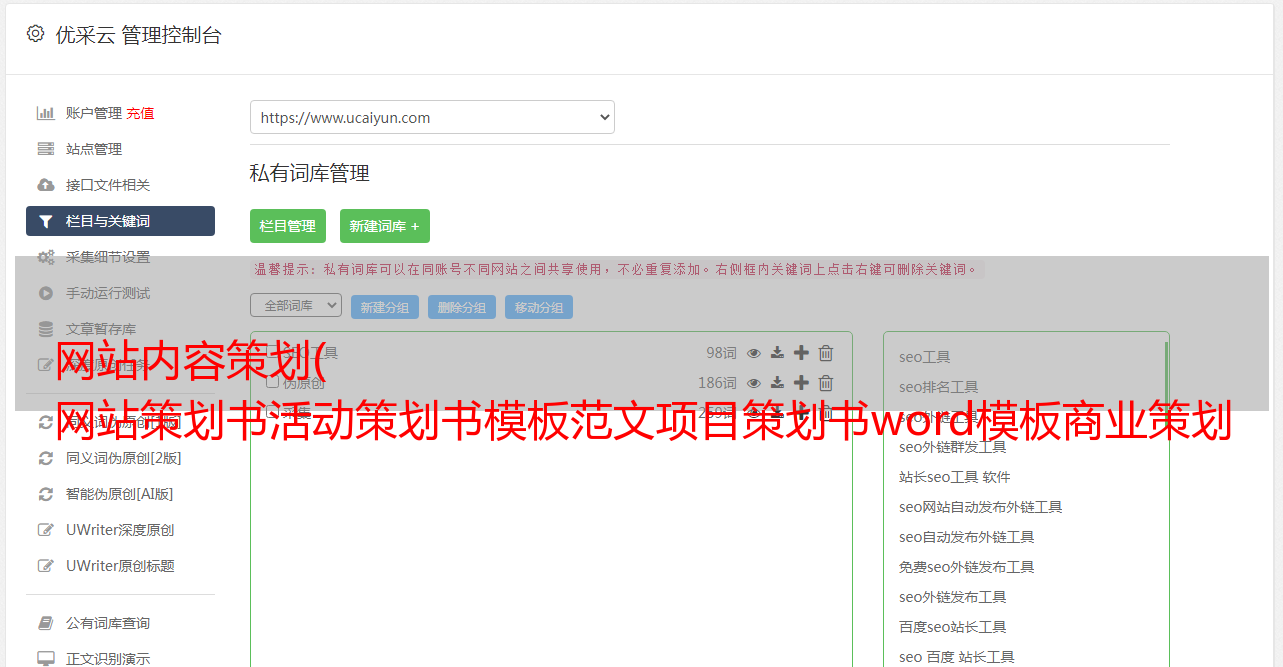Click the plus icon on the 186词 row
This screenshot has height=667, width=1283.
801,383
